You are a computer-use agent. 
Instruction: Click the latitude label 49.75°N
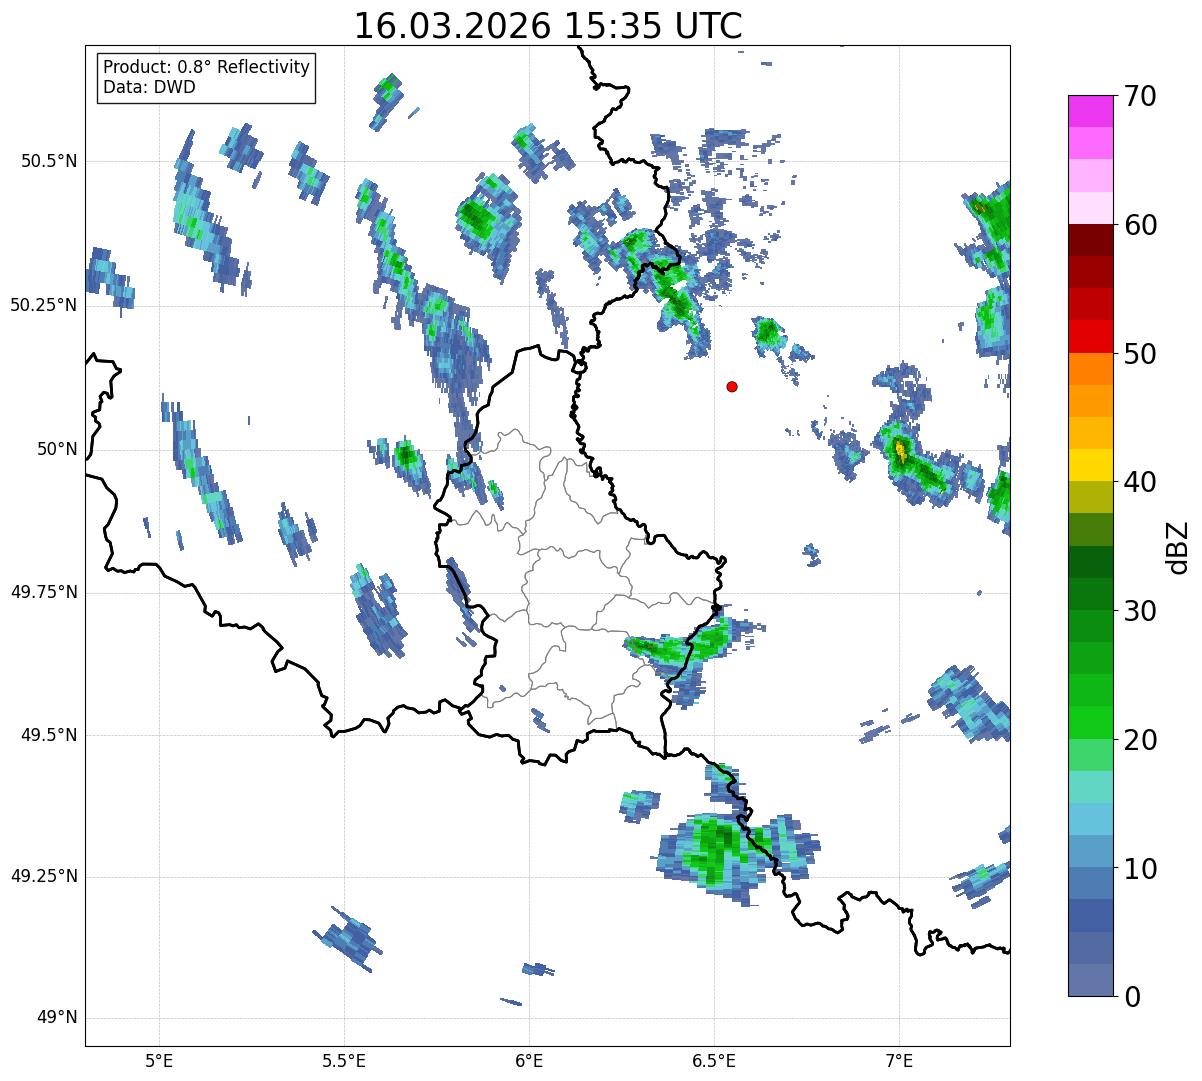44,592
